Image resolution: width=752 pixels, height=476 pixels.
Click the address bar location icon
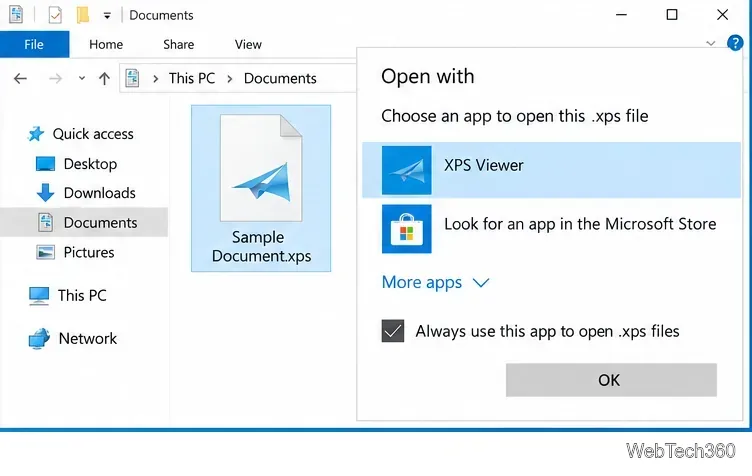coord(132,78)
